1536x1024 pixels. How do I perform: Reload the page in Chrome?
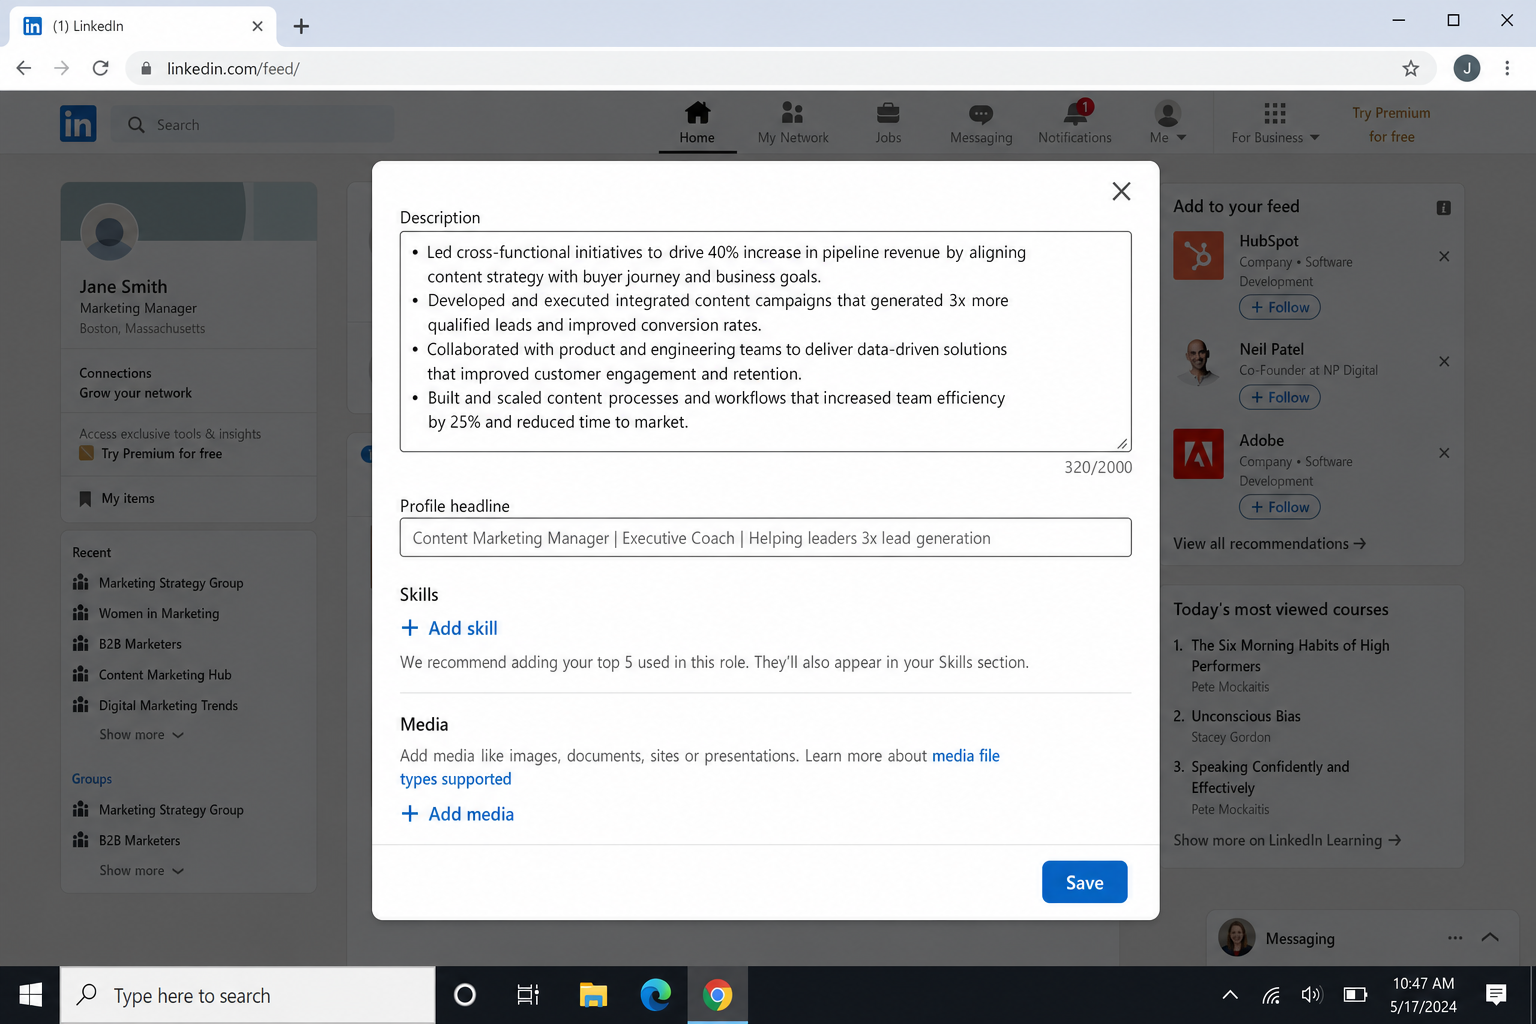[100, 68]
